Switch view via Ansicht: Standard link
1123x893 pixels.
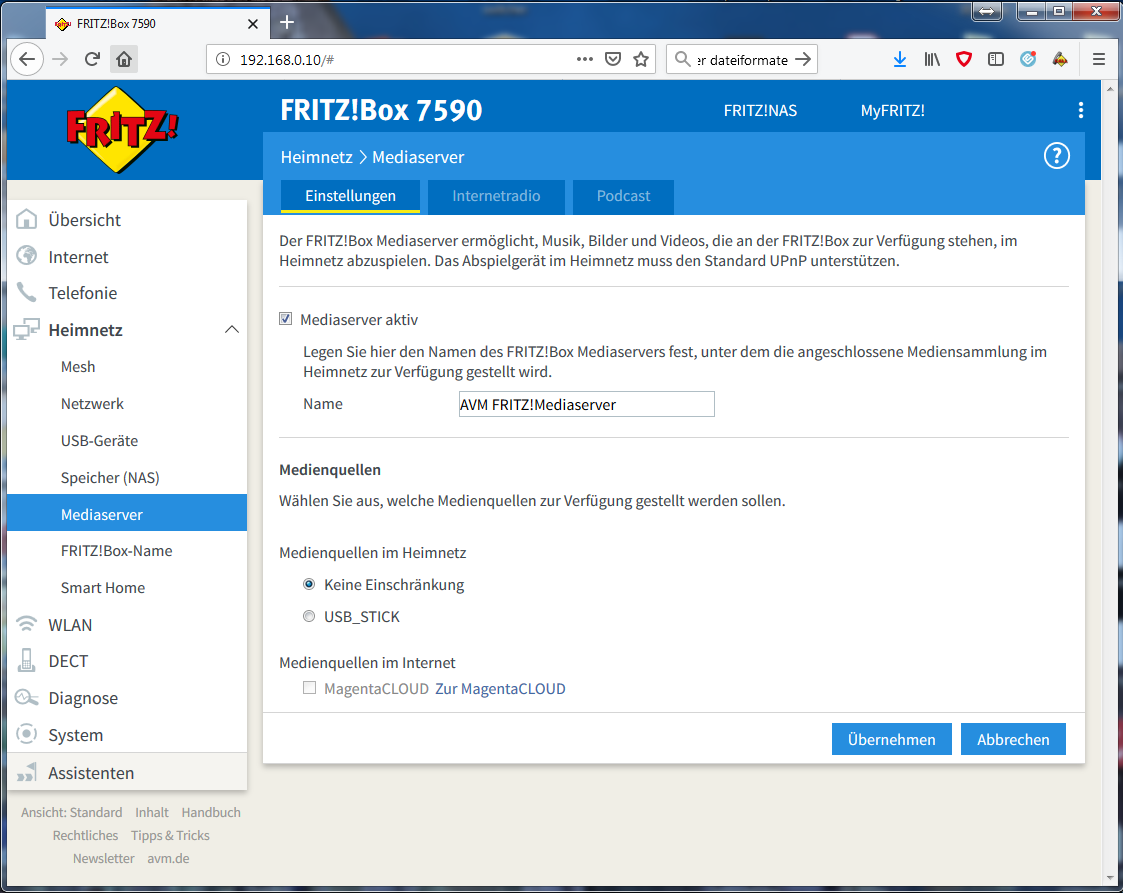pos(72,812)
